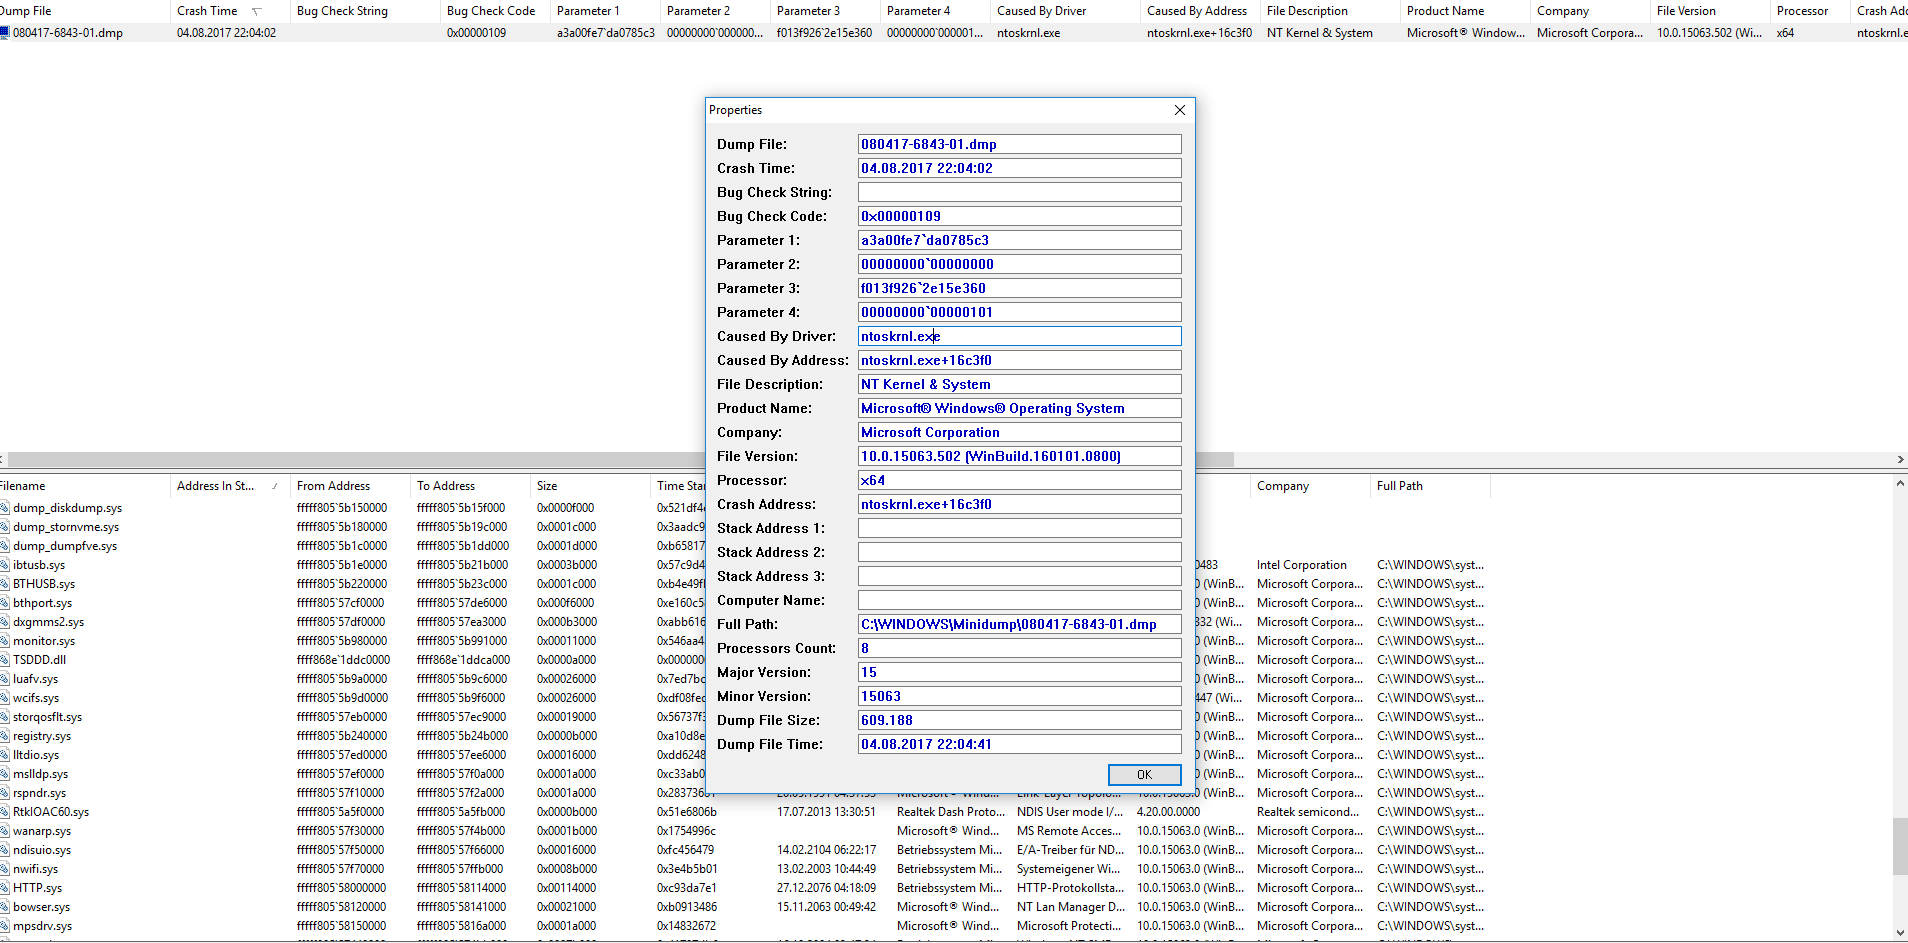
Task: Sort crashes by Caused By Address column
Action: 1199,11
